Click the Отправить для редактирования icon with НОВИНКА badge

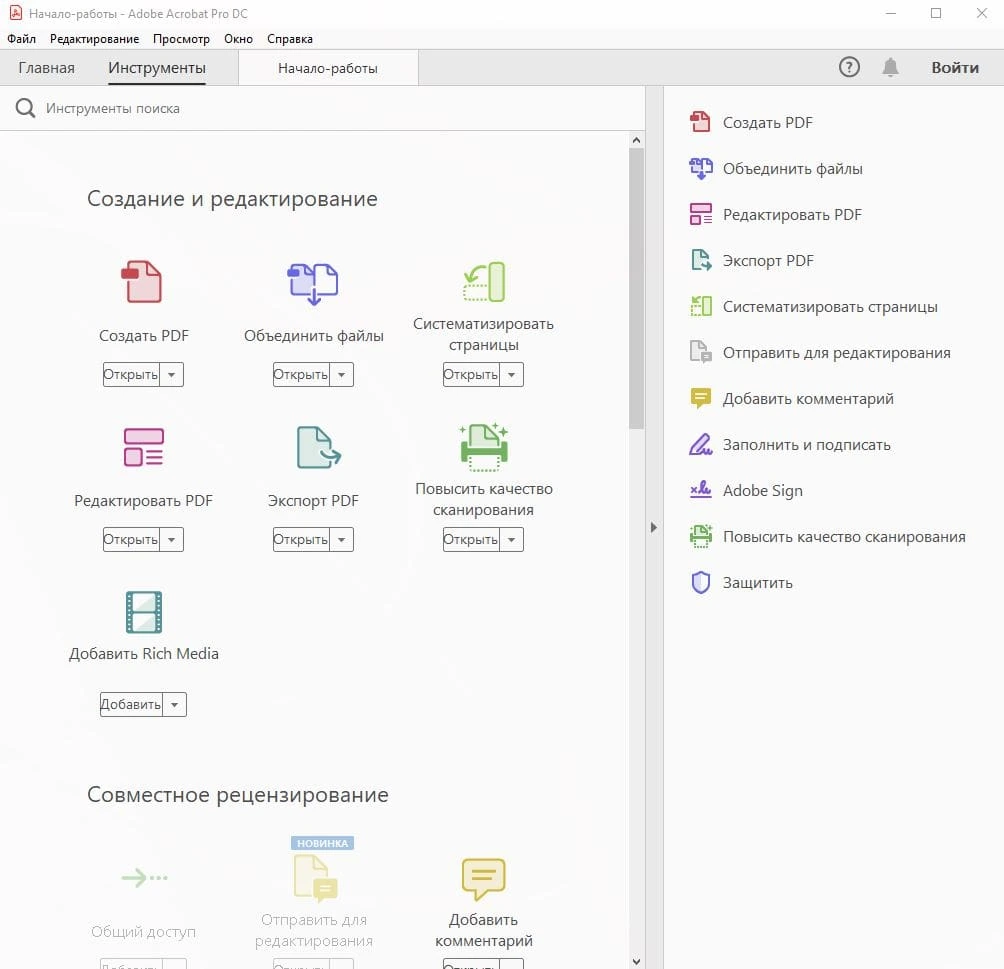point(316,878)
